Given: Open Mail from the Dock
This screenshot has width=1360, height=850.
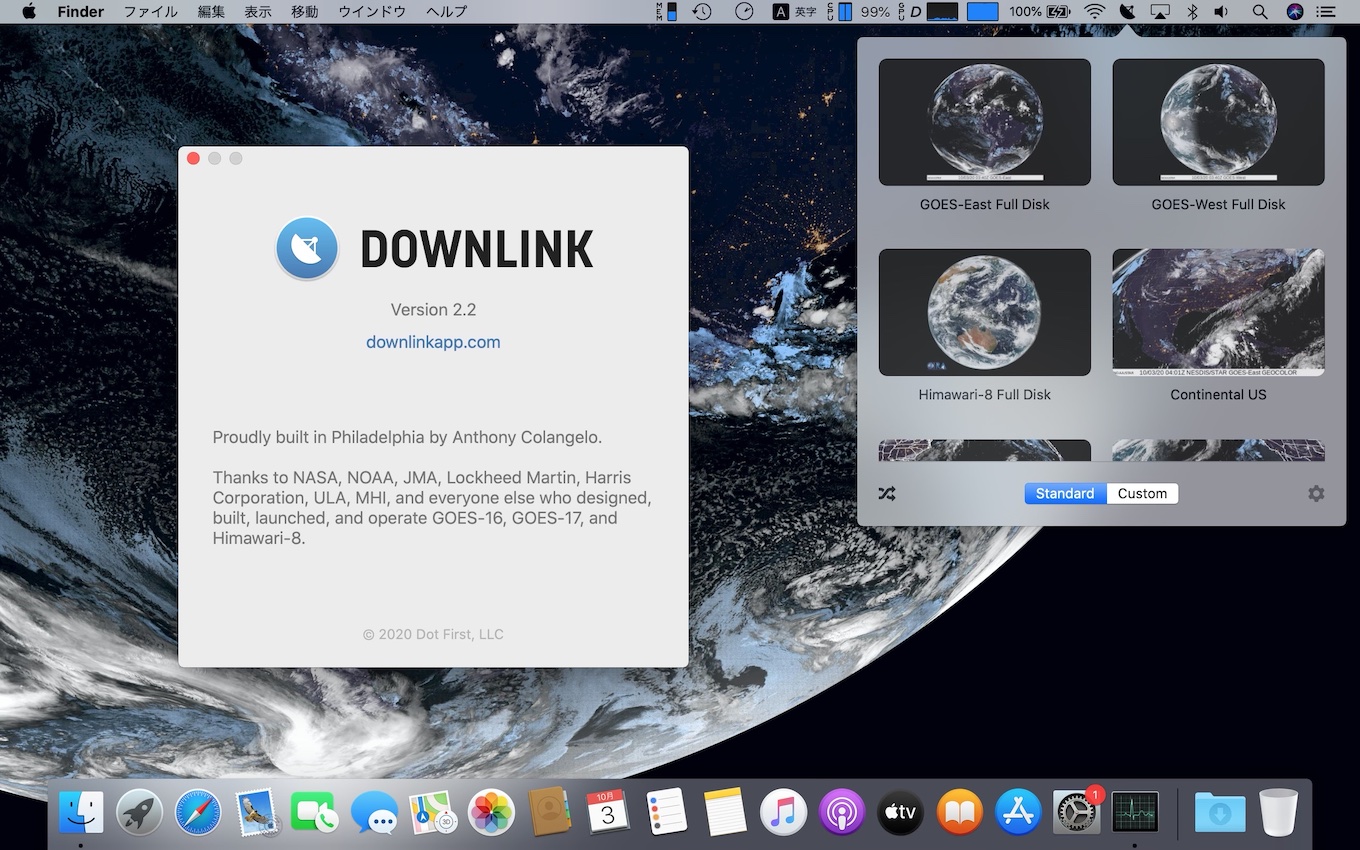Looking at the screenshot, I should click(257, 812).
